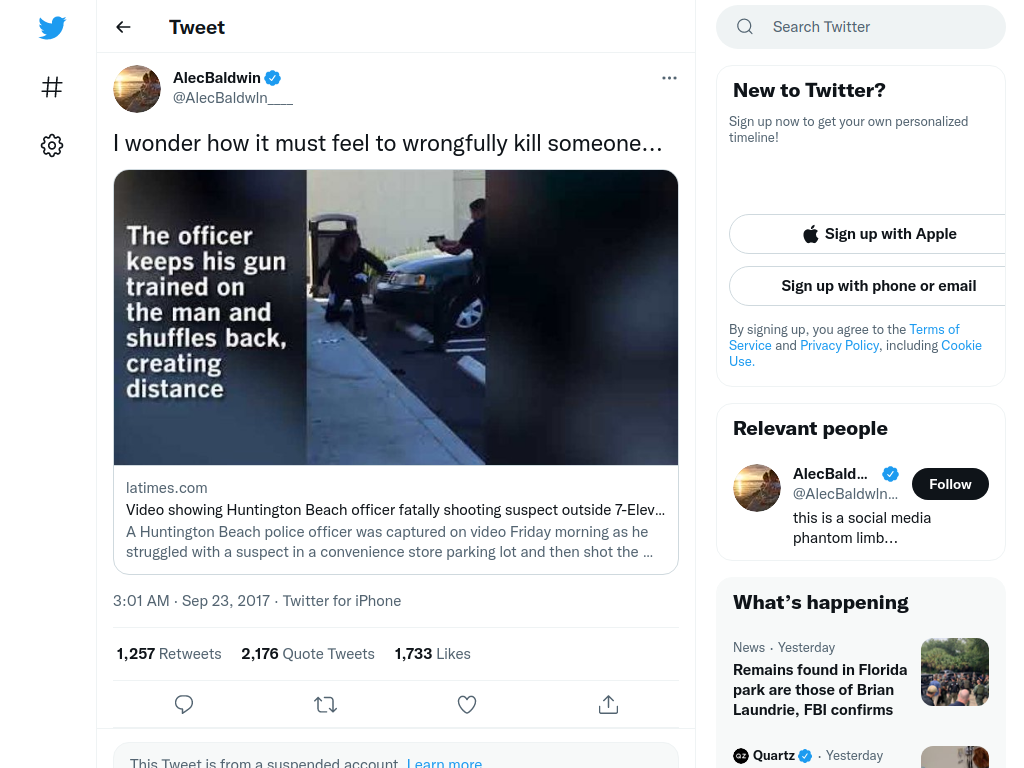Like the tweet with the heart icon
This screenshot has width=1024, height=768.
point(467,704)
